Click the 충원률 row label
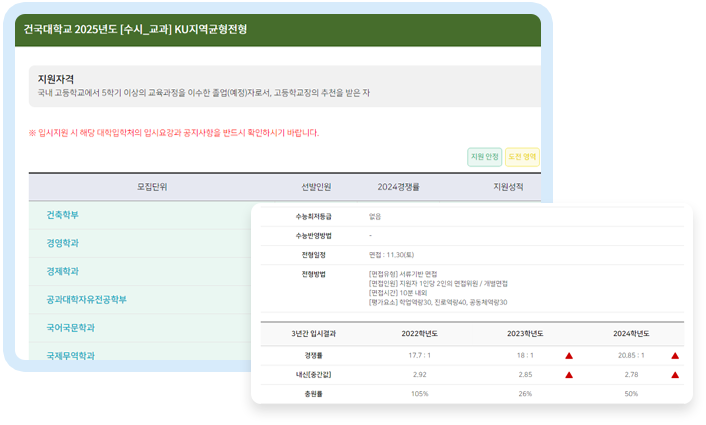Viewport: 706px width, 425px height. coord(313,393)
